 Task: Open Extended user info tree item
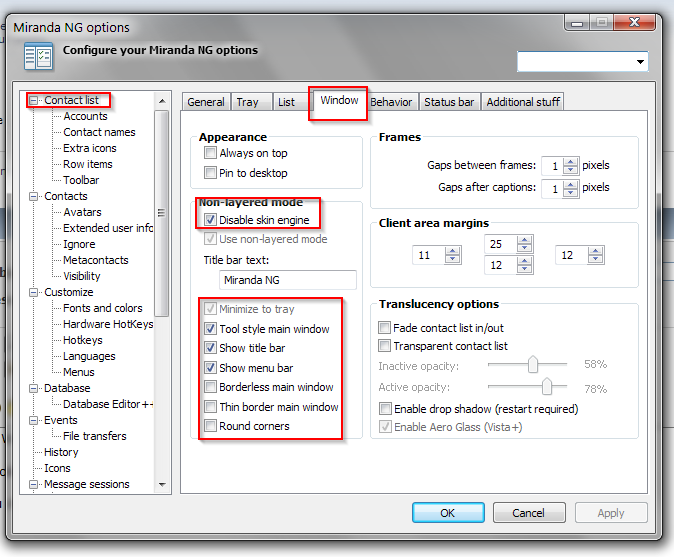click(x=108, y=228)
